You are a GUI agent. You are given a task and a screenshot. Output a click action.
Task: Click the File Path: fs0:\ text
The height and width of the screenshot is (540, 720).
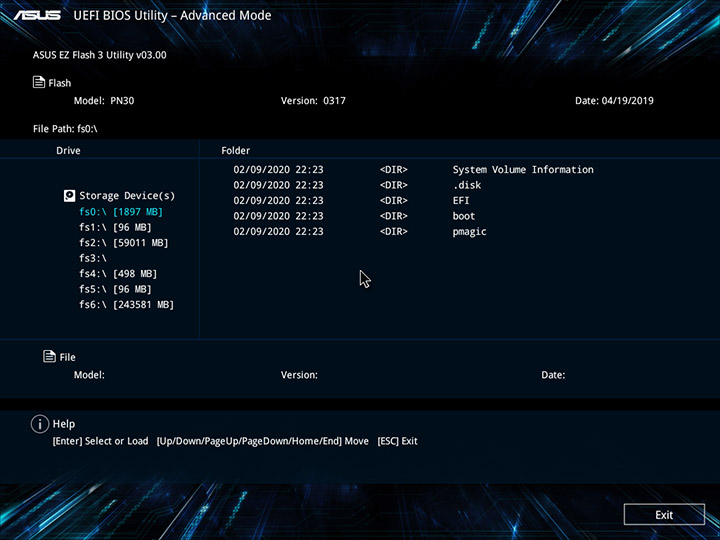pyautogui.click(x=65, y=129)
